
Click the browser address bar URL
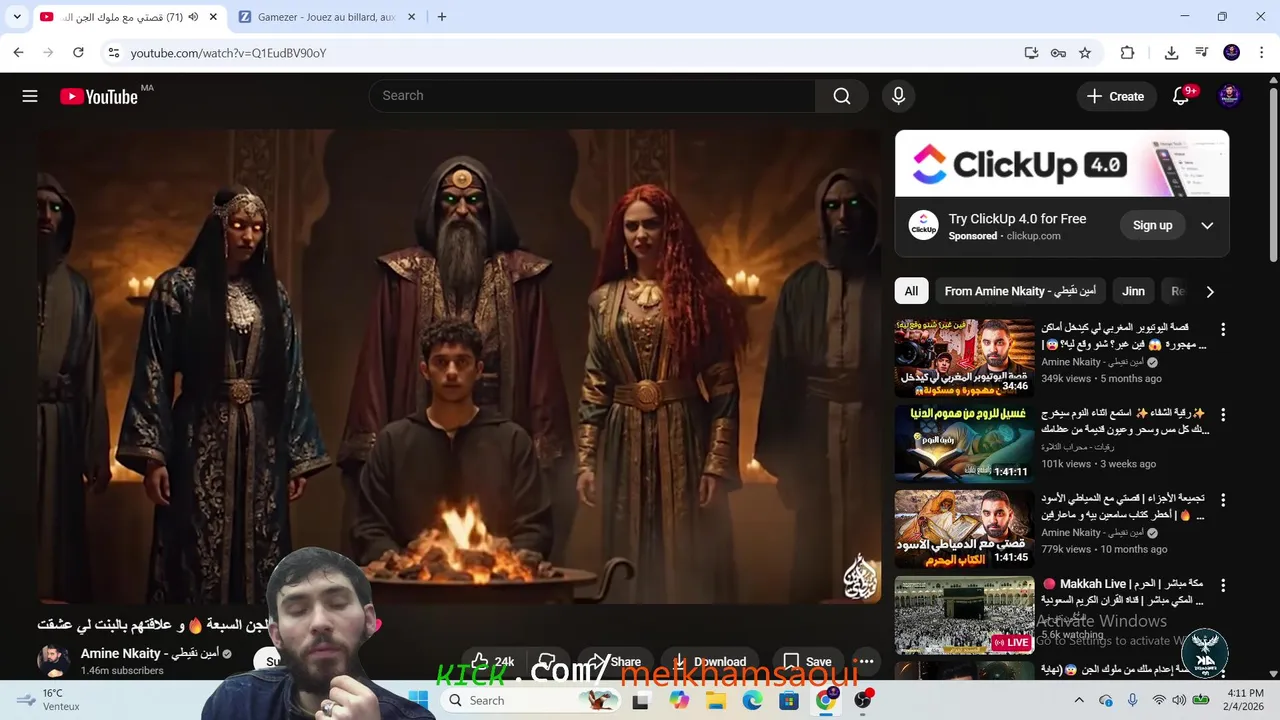pos(228,53)
